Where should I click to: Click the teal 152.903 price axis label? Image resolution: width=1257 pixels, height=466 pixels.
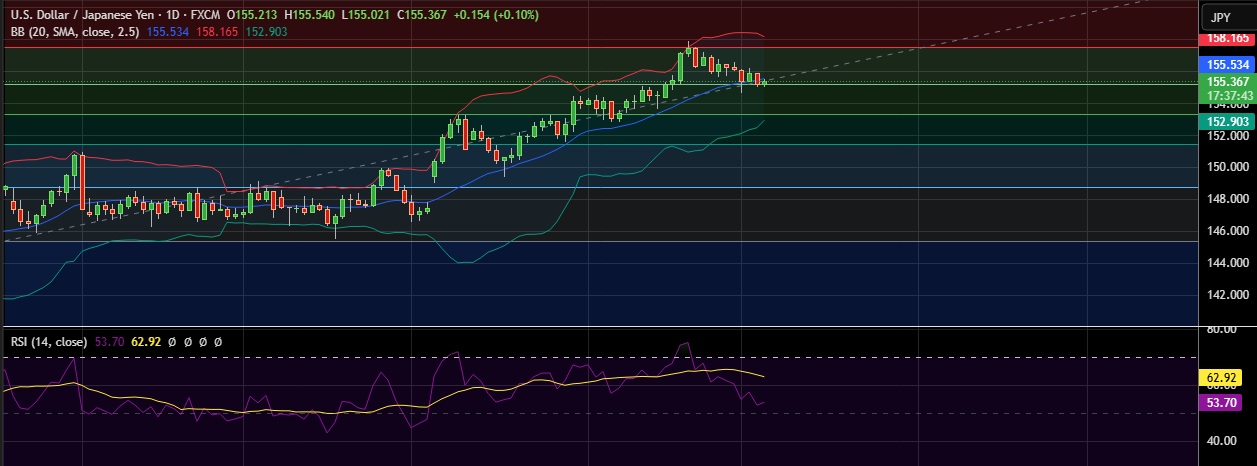[1225, 121]
